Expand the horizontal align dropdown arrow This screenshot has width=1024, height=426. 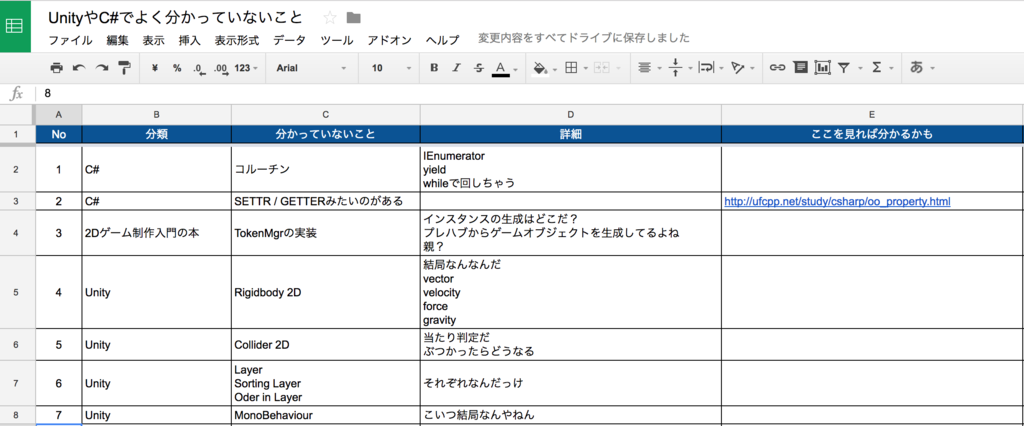[x=660, y=69]
